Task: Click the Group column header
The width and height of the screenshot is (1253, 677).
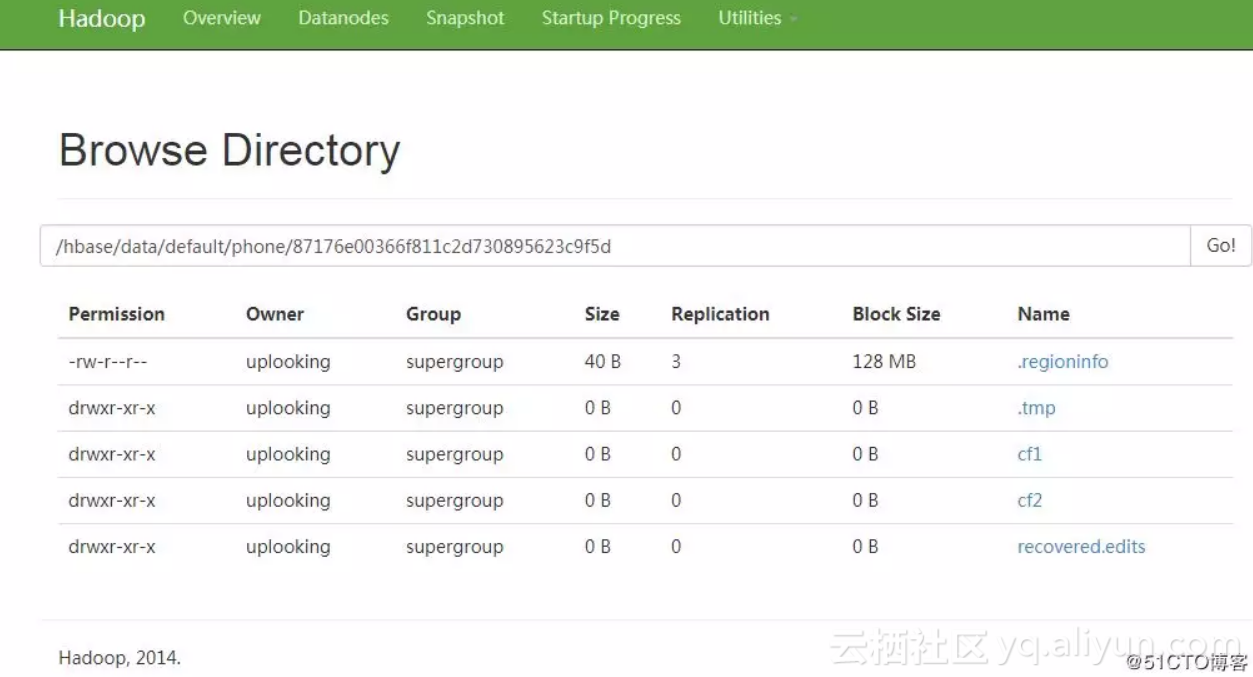Action: 433,314
